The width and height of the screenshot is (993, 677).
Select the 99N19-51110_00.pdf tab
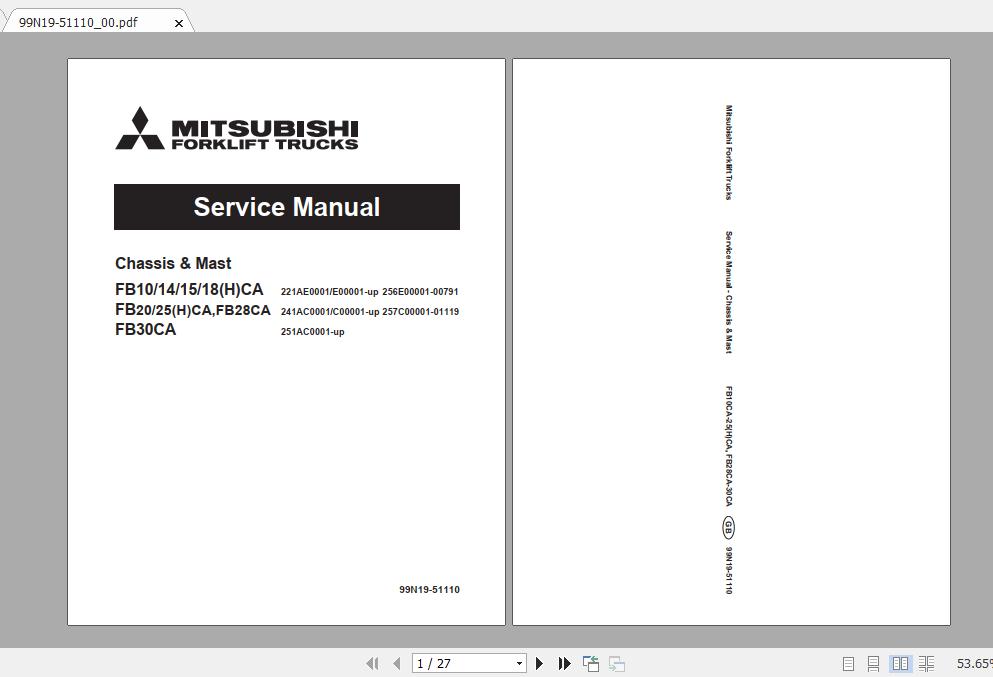pyautogui.click(x=80, y=20)
